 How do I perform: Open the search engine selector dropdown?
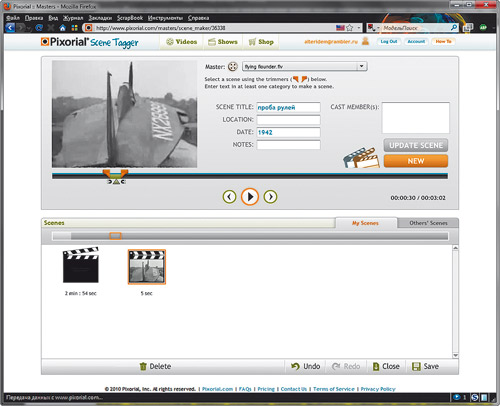tap(373, 28)
